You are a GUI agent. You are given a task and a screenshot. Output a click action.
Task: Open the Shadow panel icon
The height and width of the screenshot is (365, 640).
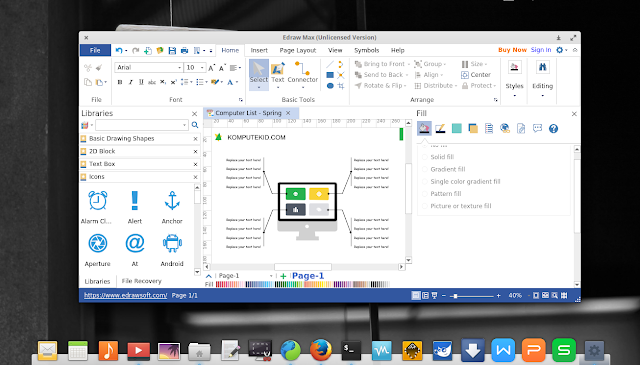coord(473,129)
